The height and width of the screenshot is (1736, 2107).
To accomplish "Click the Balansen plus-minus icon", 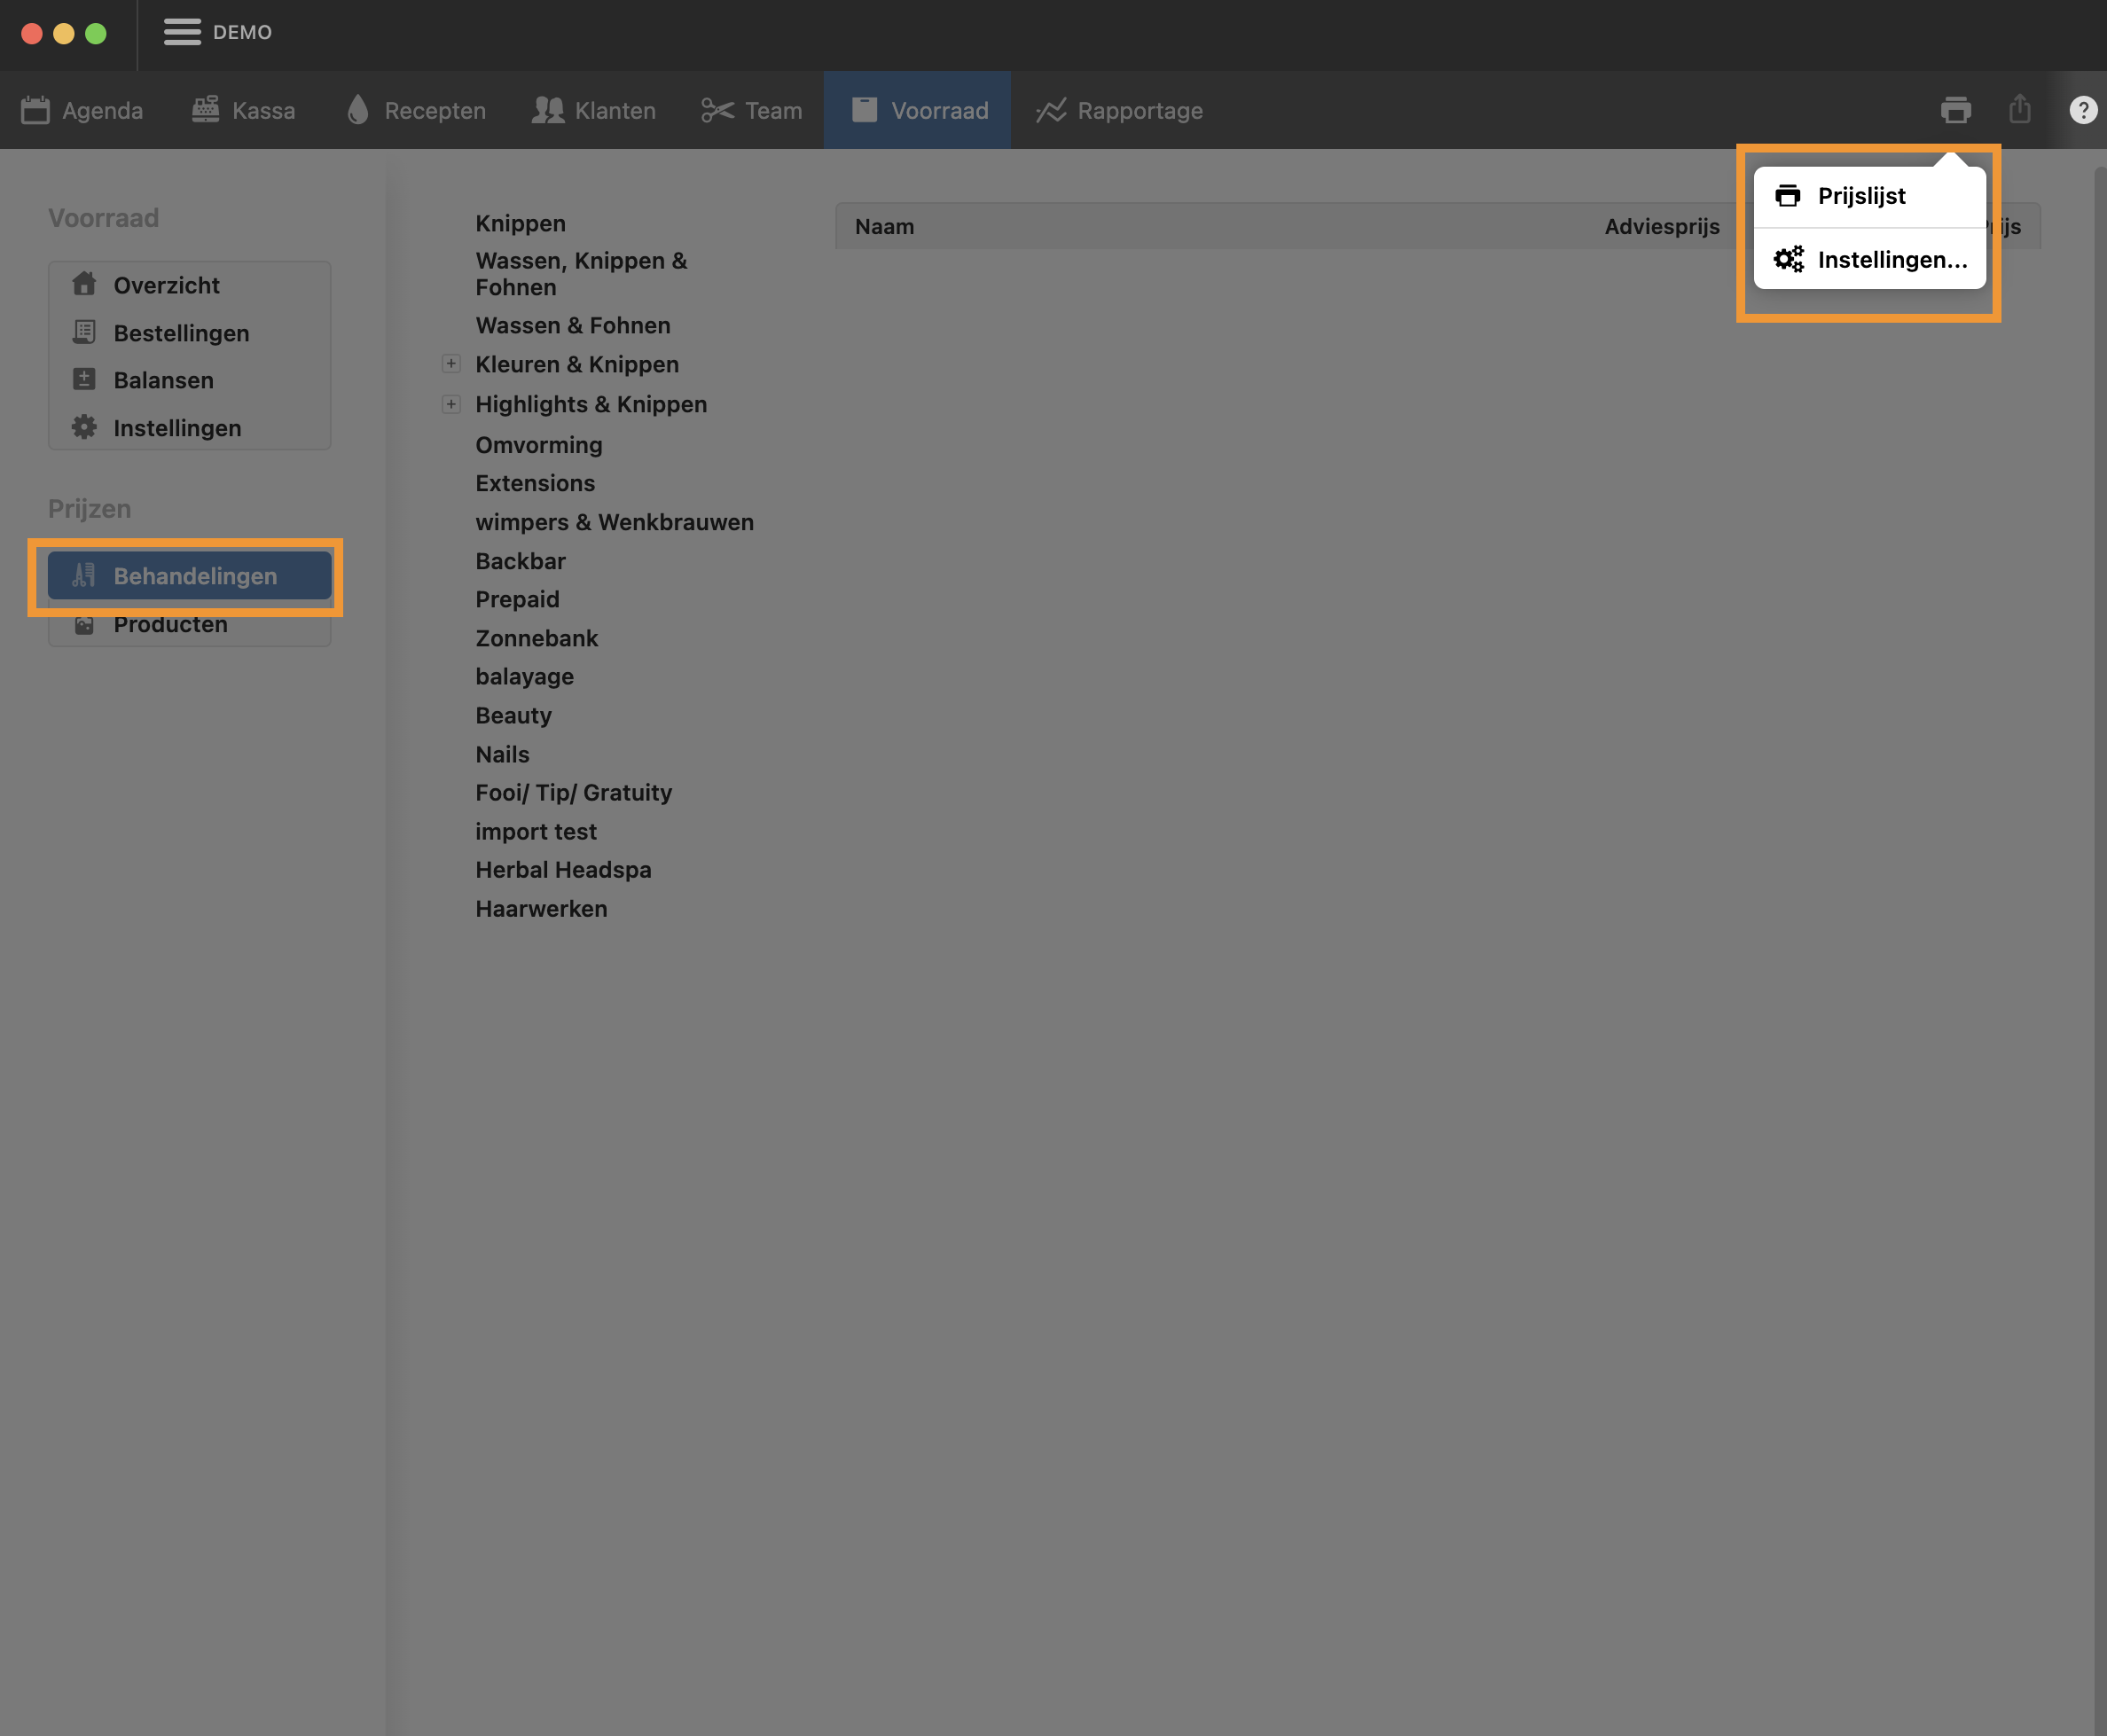I will pos(84,380).
